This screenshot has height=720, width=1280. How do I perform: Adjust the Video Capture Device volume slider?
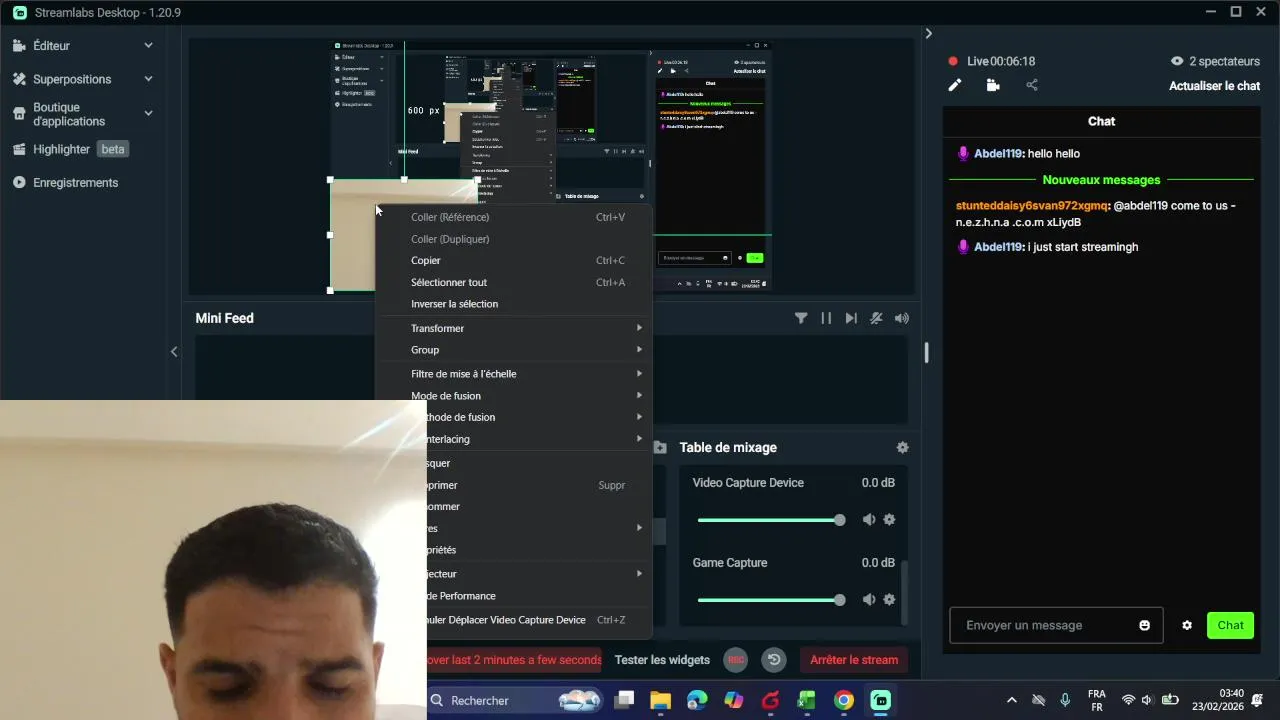[769, 520]
